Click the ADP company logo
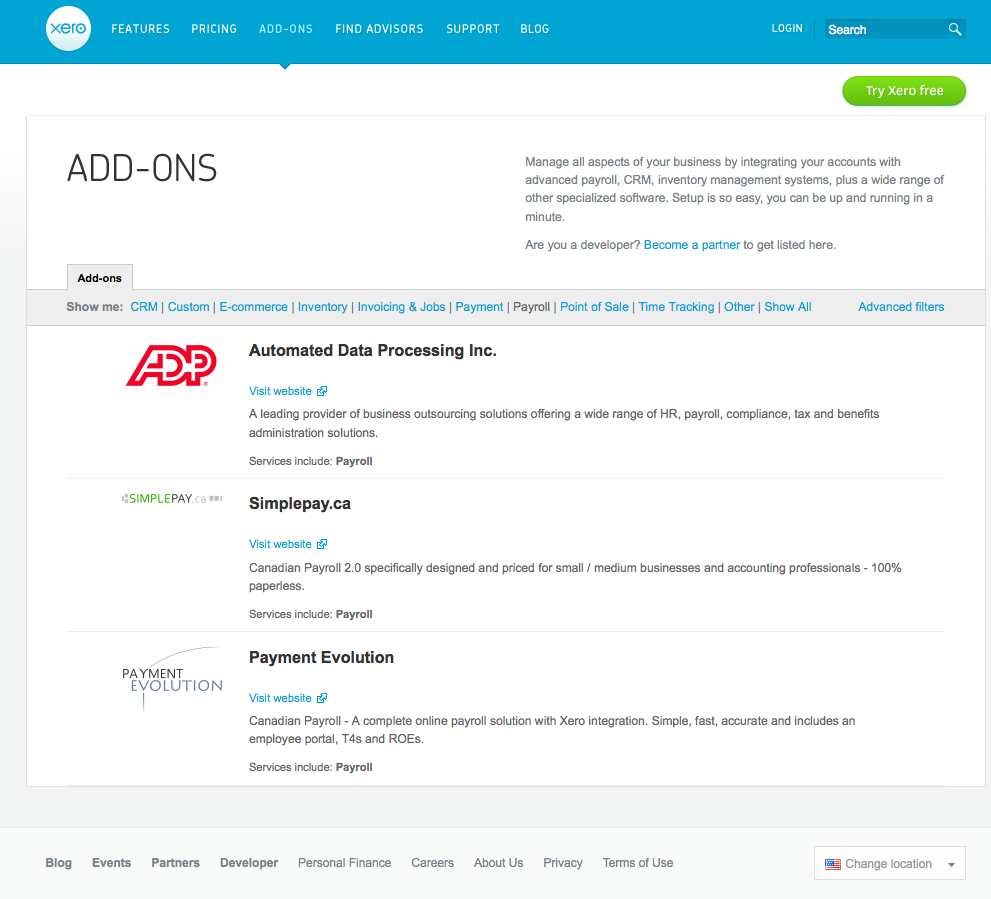Viewport: 991px width, 899px height. [171, 366]
